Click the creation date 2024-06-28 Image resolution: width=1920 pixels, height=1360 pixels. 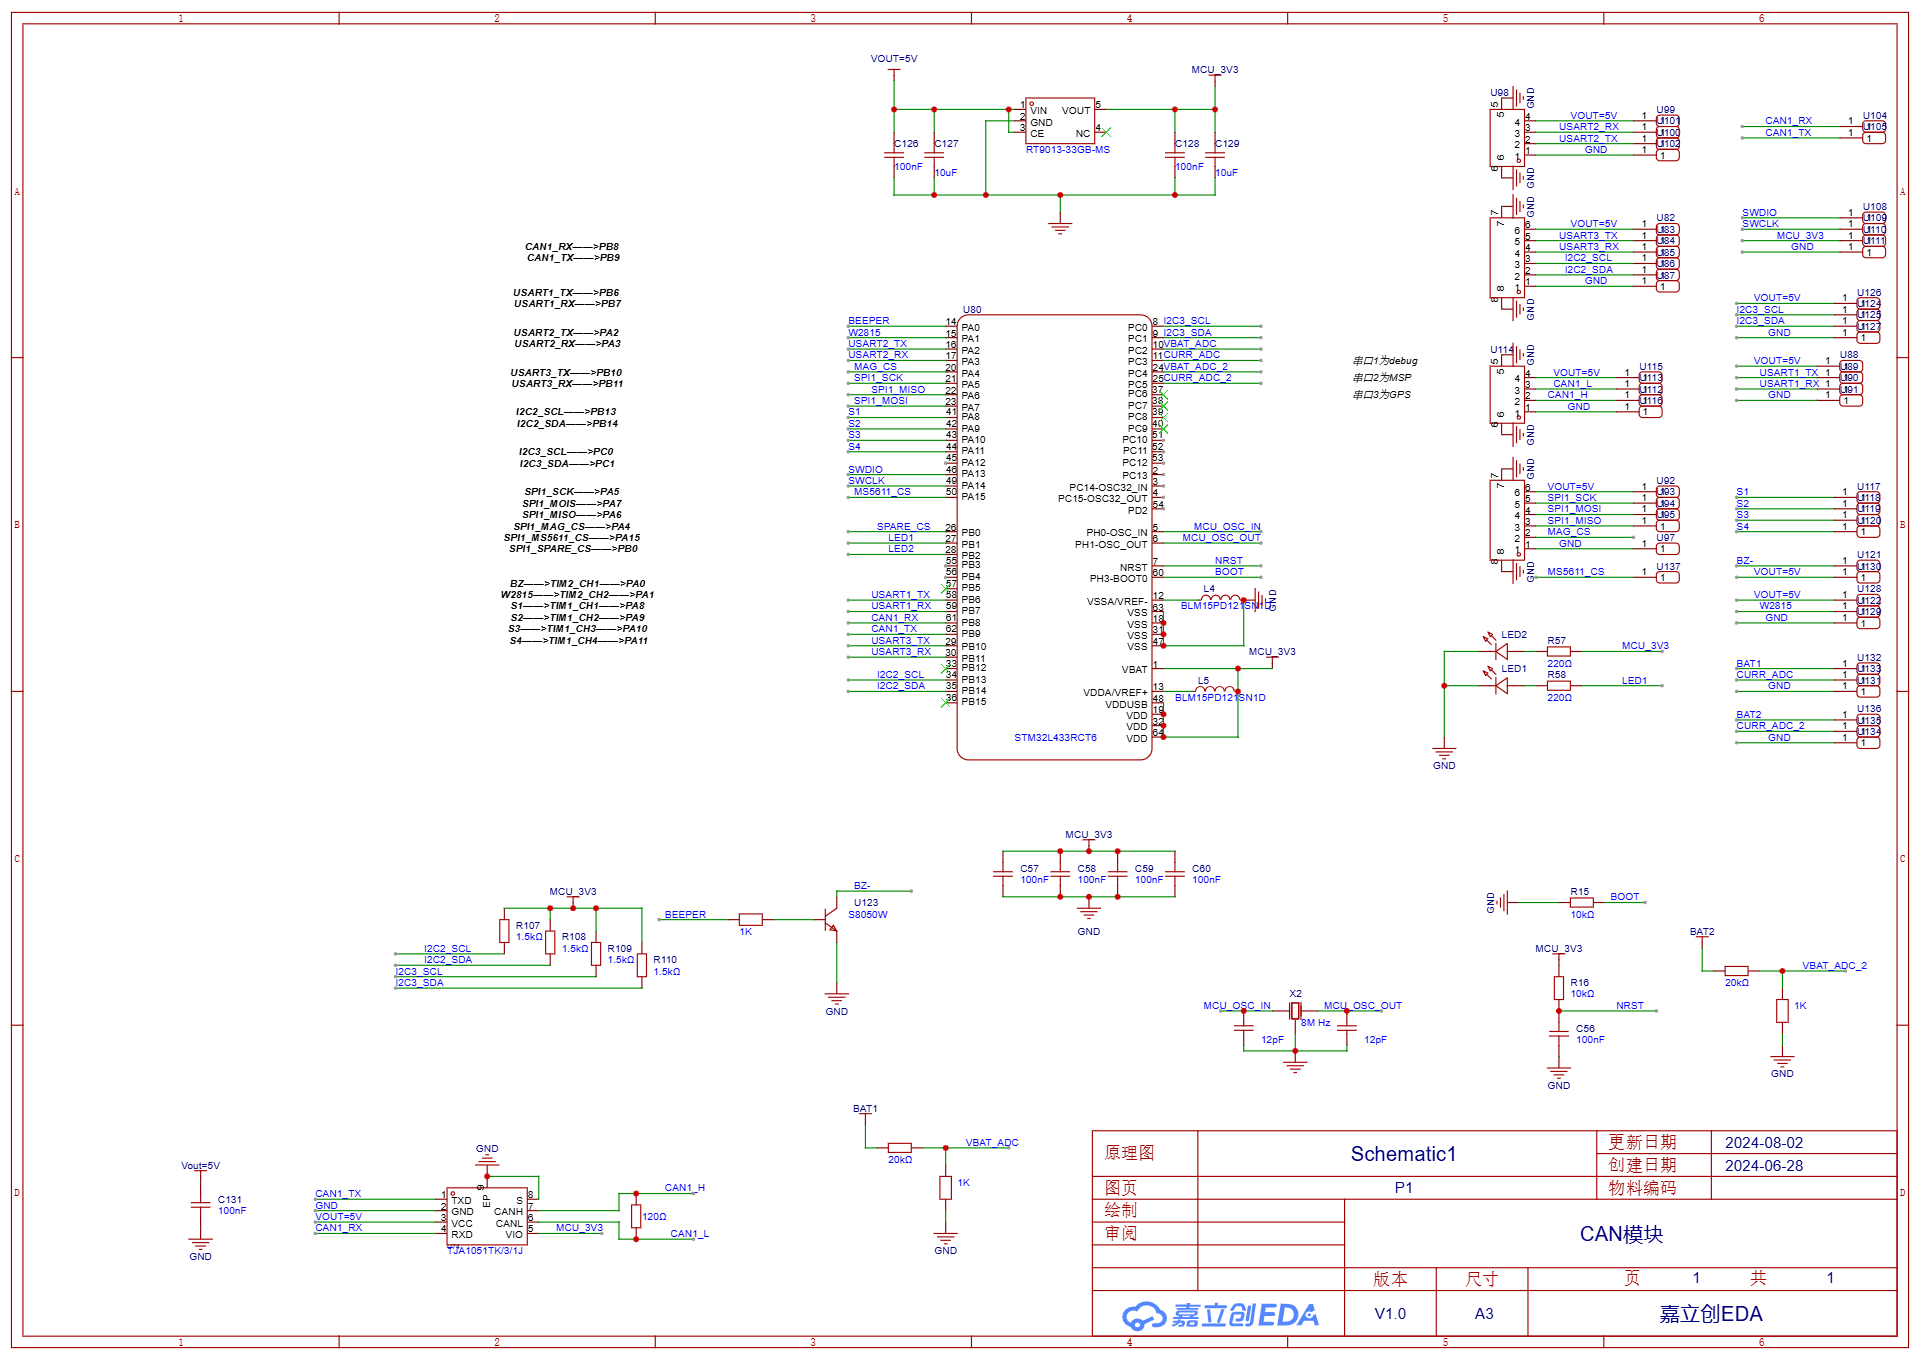1764,1165
